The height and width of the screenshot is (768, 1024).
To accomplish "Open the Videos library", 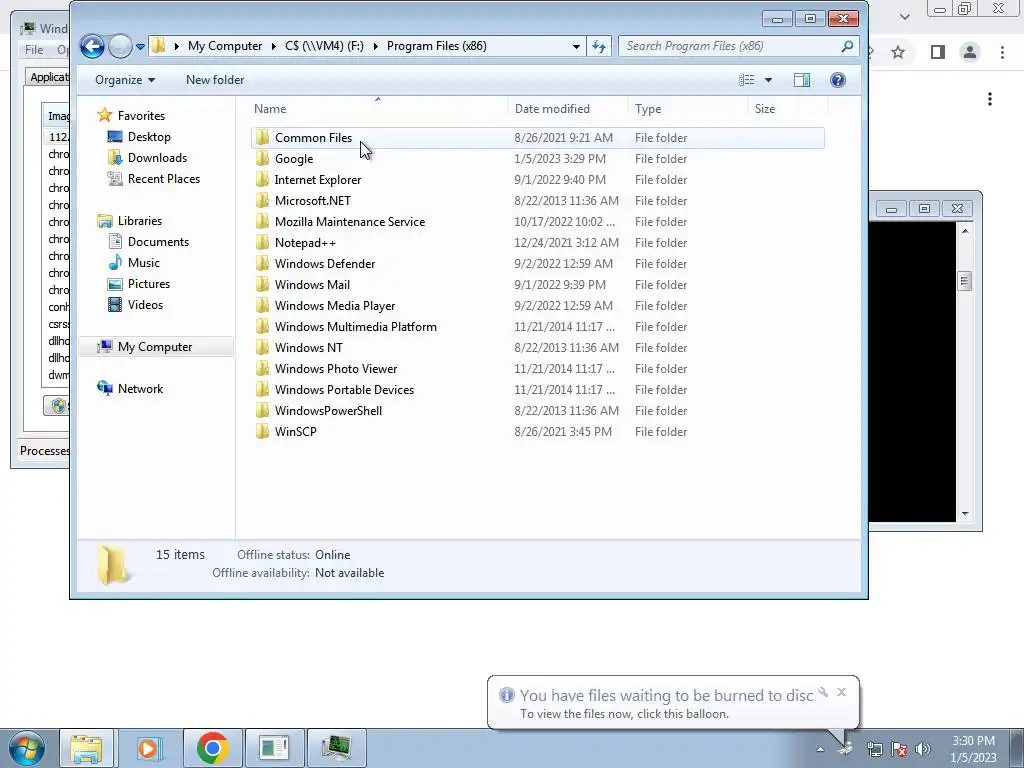I will tap(145, 305).
